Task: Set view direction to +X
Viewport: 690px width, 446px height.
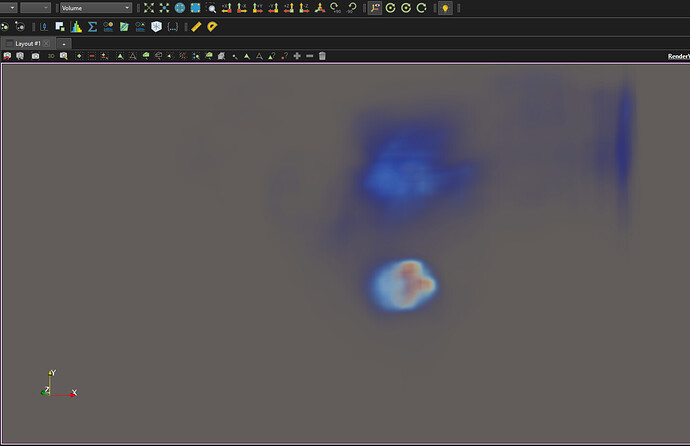Action: [227, 8]
